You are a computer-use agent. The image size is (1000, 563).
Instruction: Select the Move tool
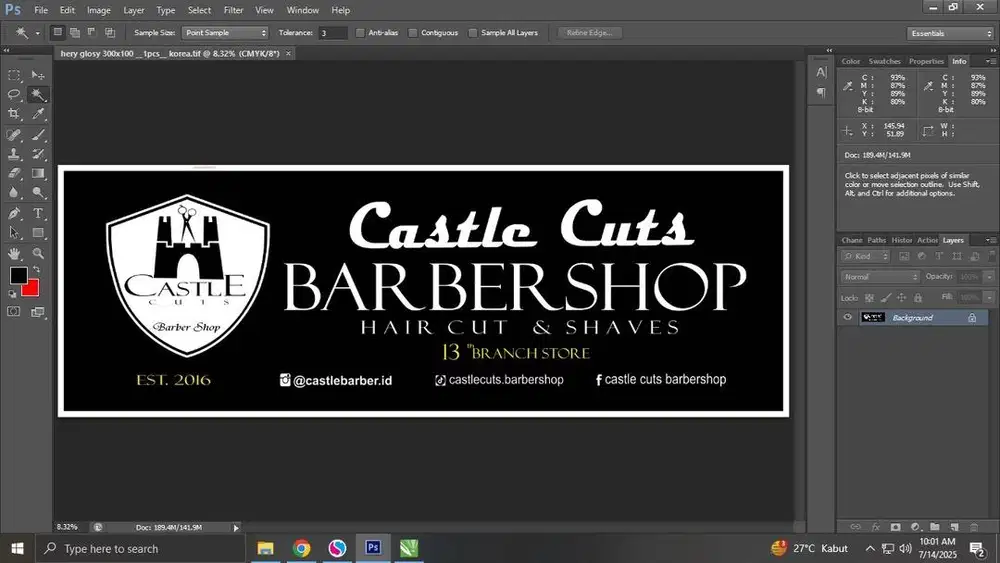point(38,75)
